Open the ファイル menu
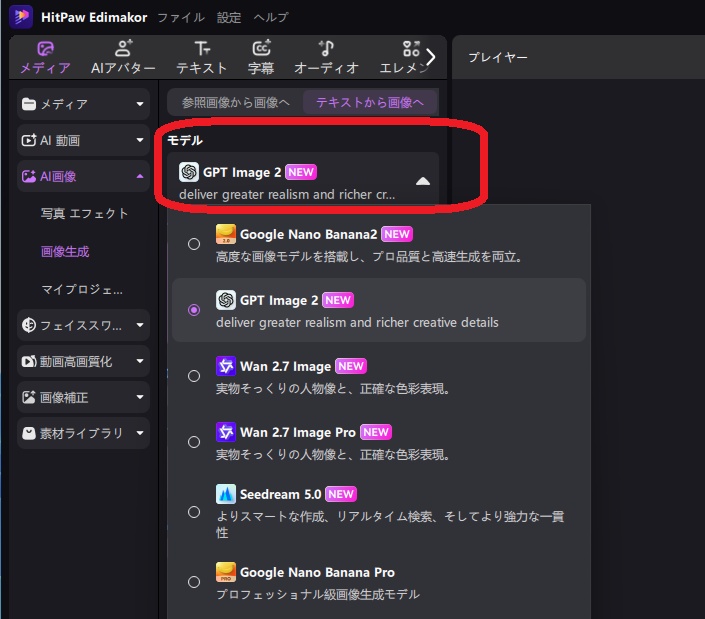Viewport: 705px width, 619px height. pos(181,18)
